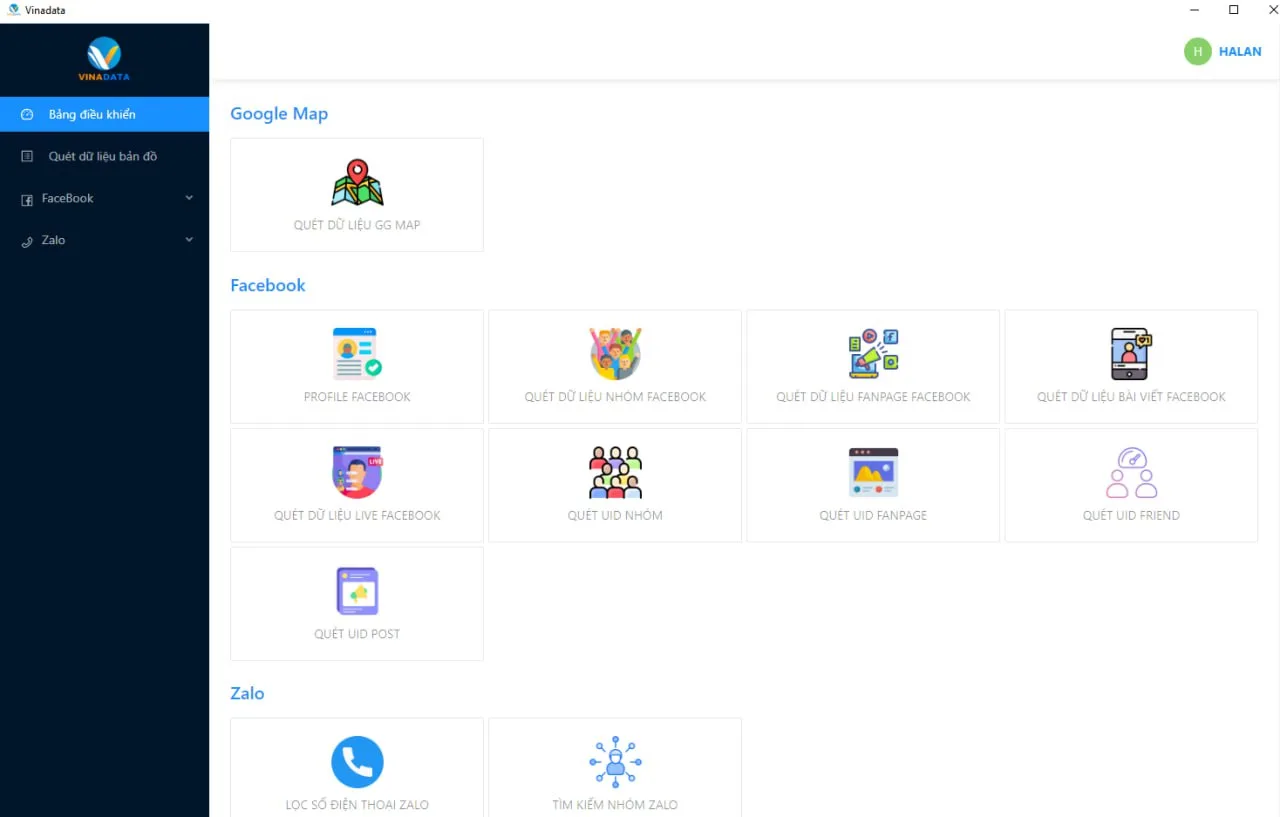Select Bảng điều khiển in the sidebar
The image size is (1280, 817).
[x=92, y=114]
